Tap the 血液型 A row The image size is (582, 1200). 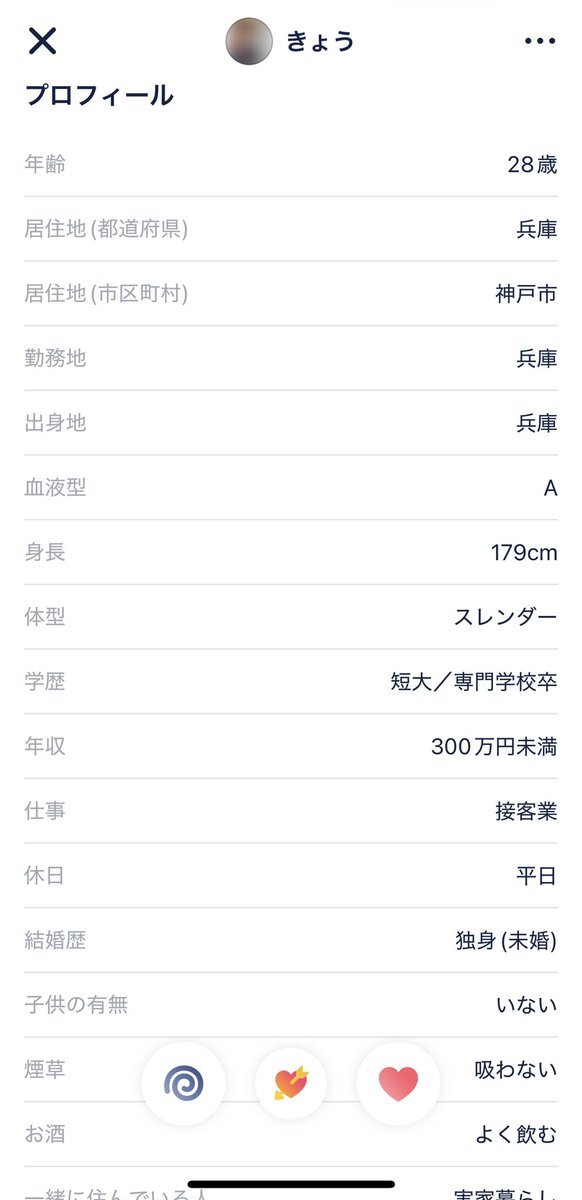point(291,488)
